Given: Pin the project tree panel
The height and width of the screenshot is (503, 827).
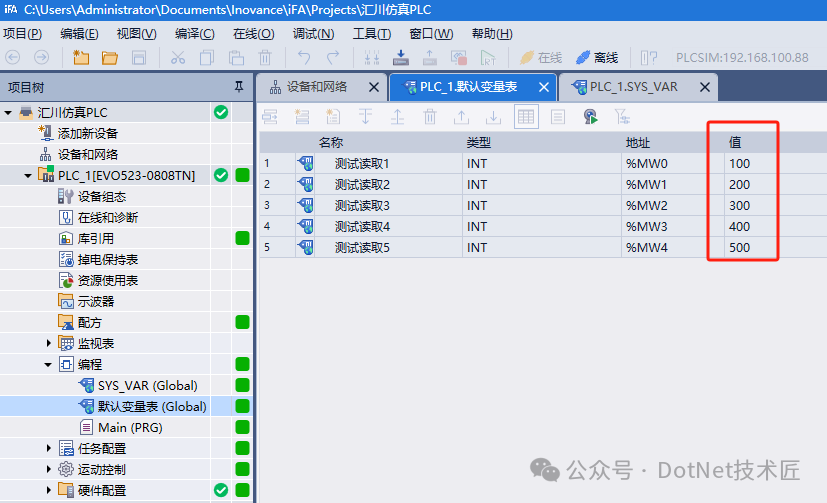Looking at the screenshot, I should (x=239, y=86).
